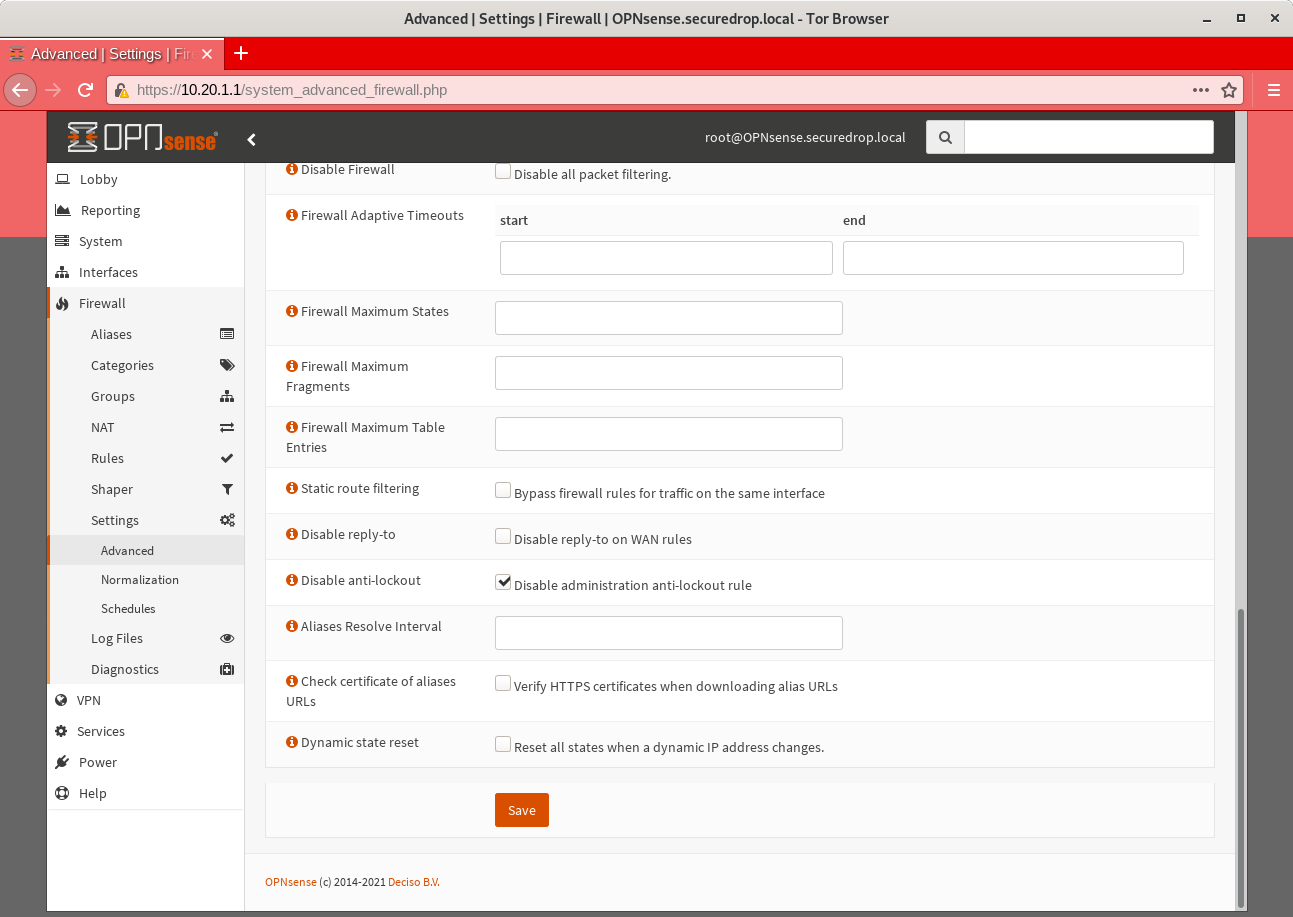Select the Rules checkmark icon

227,458
